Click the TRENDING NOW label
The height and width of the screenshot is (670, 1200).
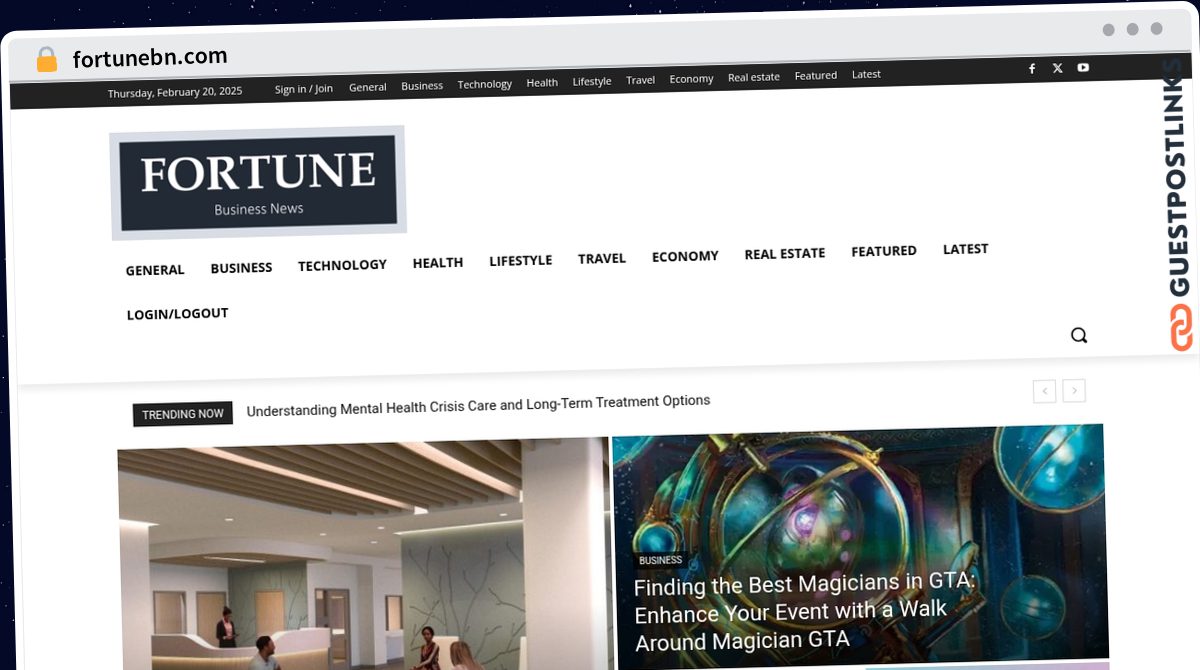click(183, 414)
